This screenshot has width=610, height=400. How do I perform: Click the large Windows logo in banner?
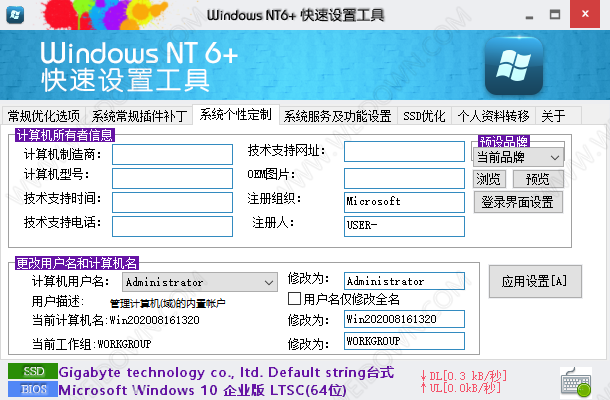tap(514, 65)
